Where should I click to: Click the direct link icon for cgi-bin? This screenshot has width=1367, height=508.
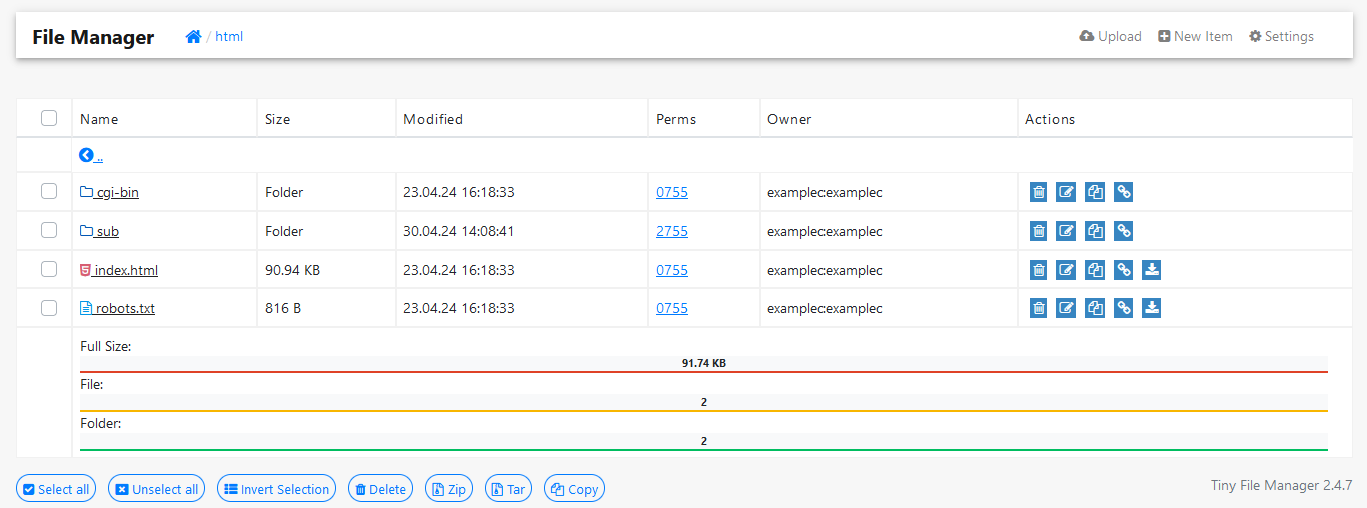point(1123,192)
